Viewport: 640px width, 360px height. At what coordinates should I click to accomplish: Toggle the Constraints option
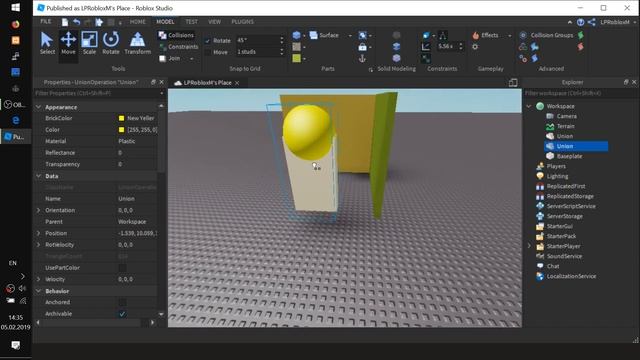[178, 47]
